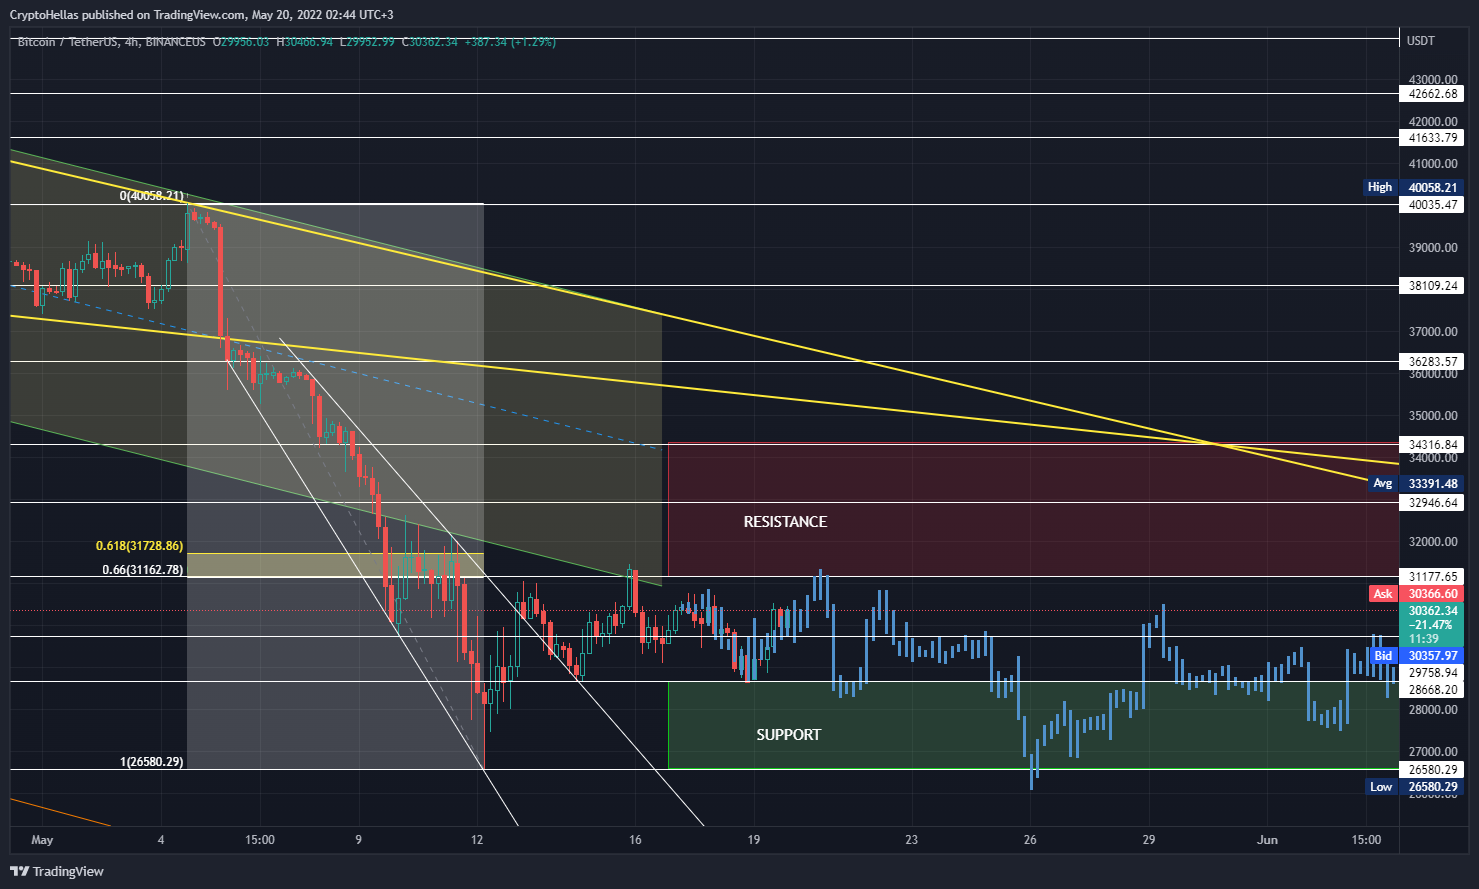
Task: Click the 35000.00 price axis tick
Action: 1433,416
